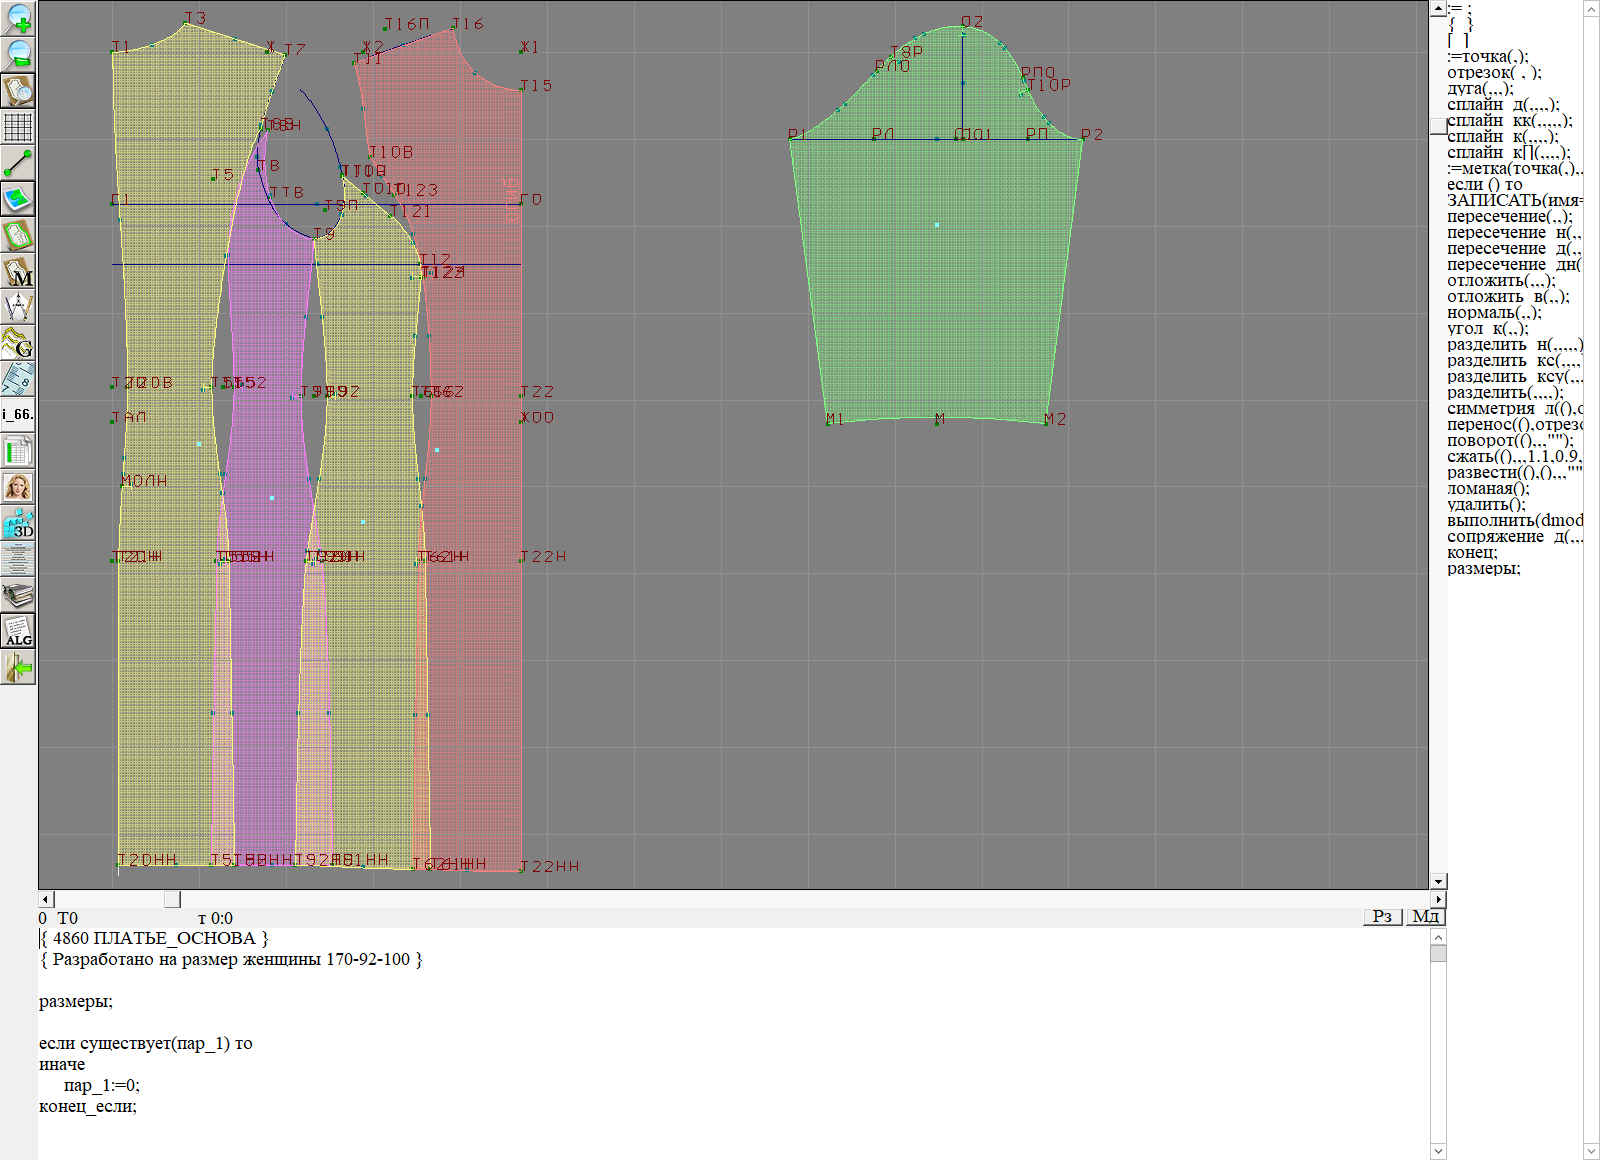Click the ALG algorithm icon
The height and width of the screenshot is (1160, 1600).
18,631
